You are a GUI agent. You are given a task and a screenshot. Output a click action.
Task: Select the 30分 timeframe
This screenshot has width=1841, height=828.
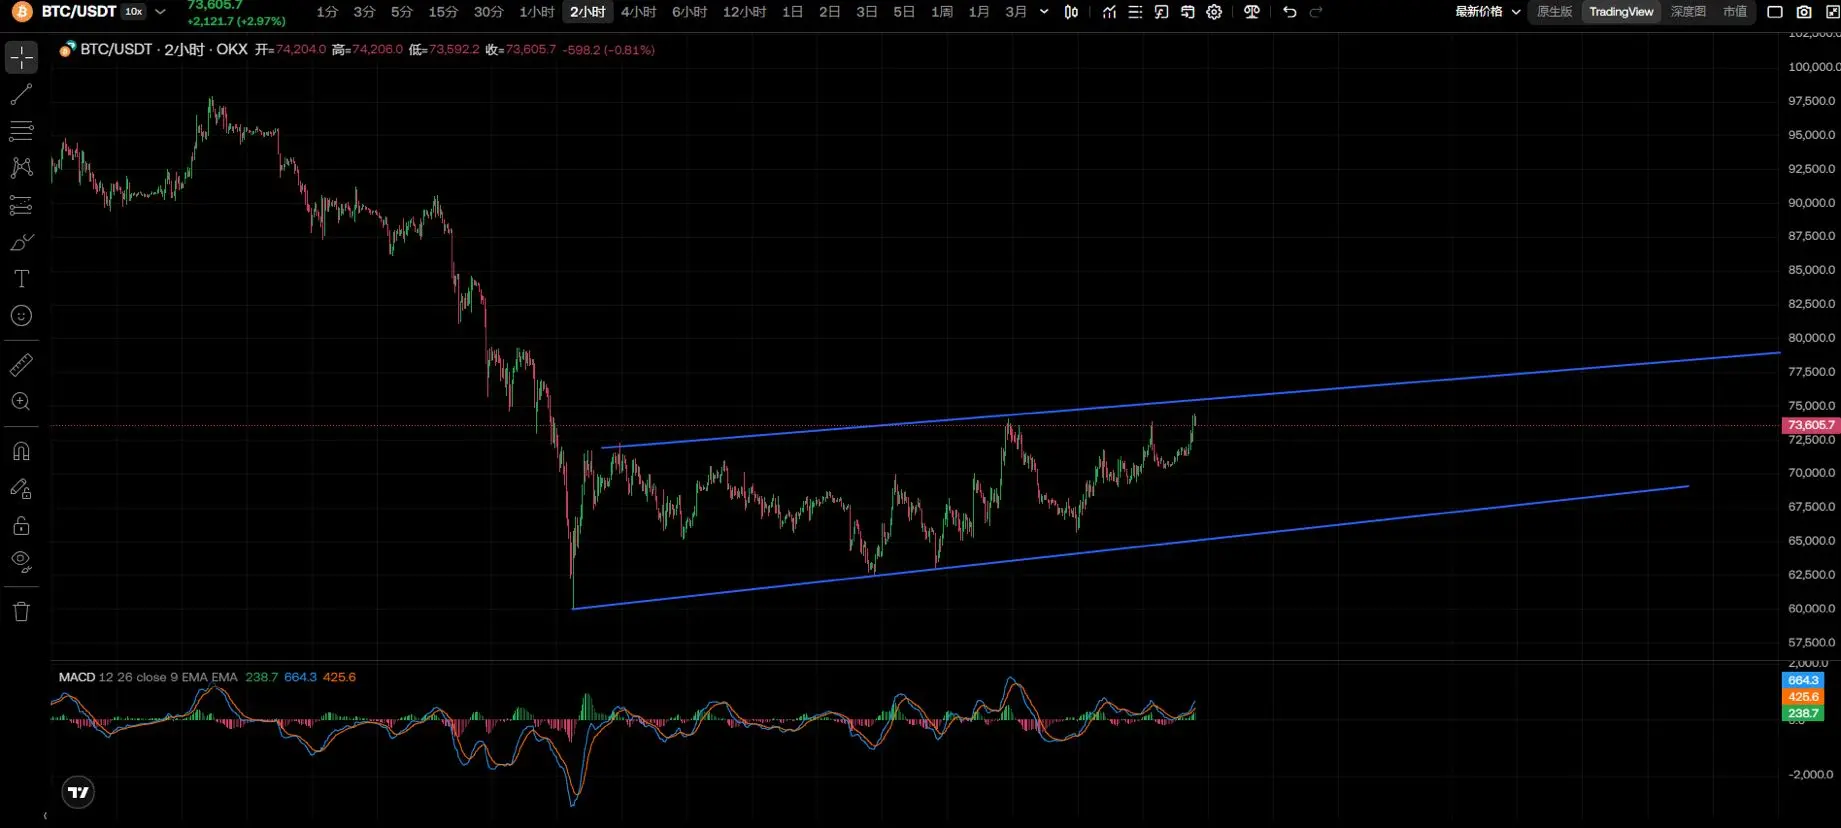point(488,12)
